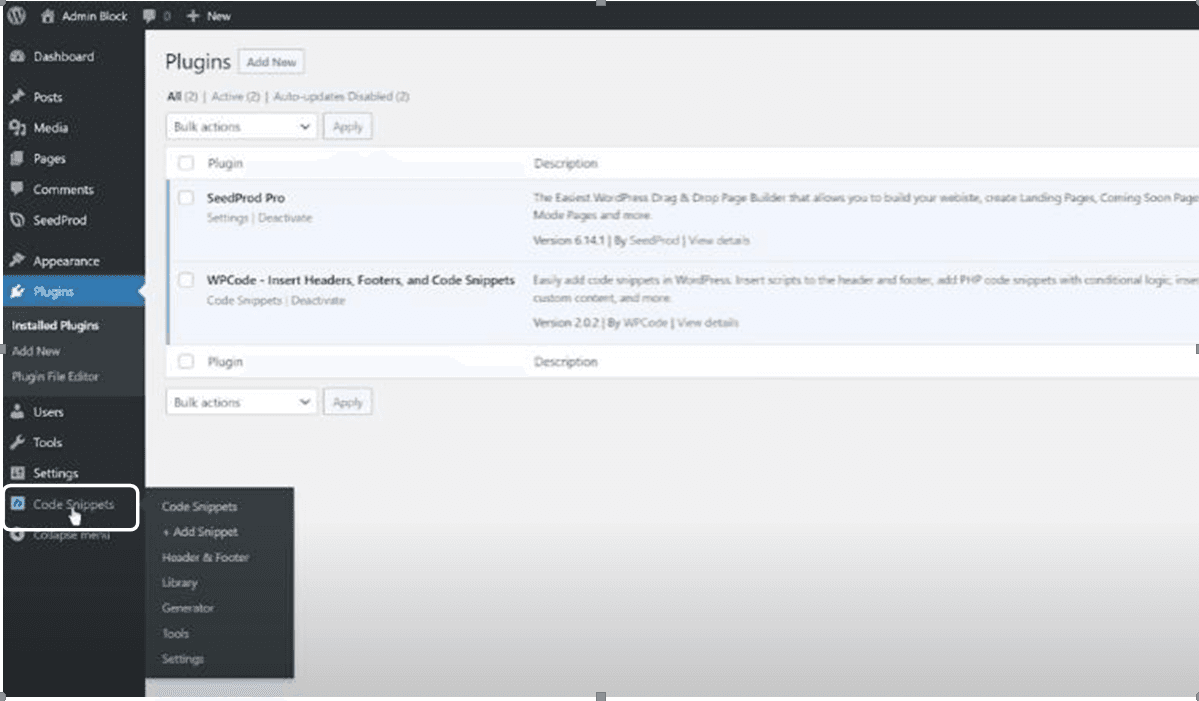1199x701 pixels.
Task: Check the WPCode plugin checkbox
Action: 186,281
